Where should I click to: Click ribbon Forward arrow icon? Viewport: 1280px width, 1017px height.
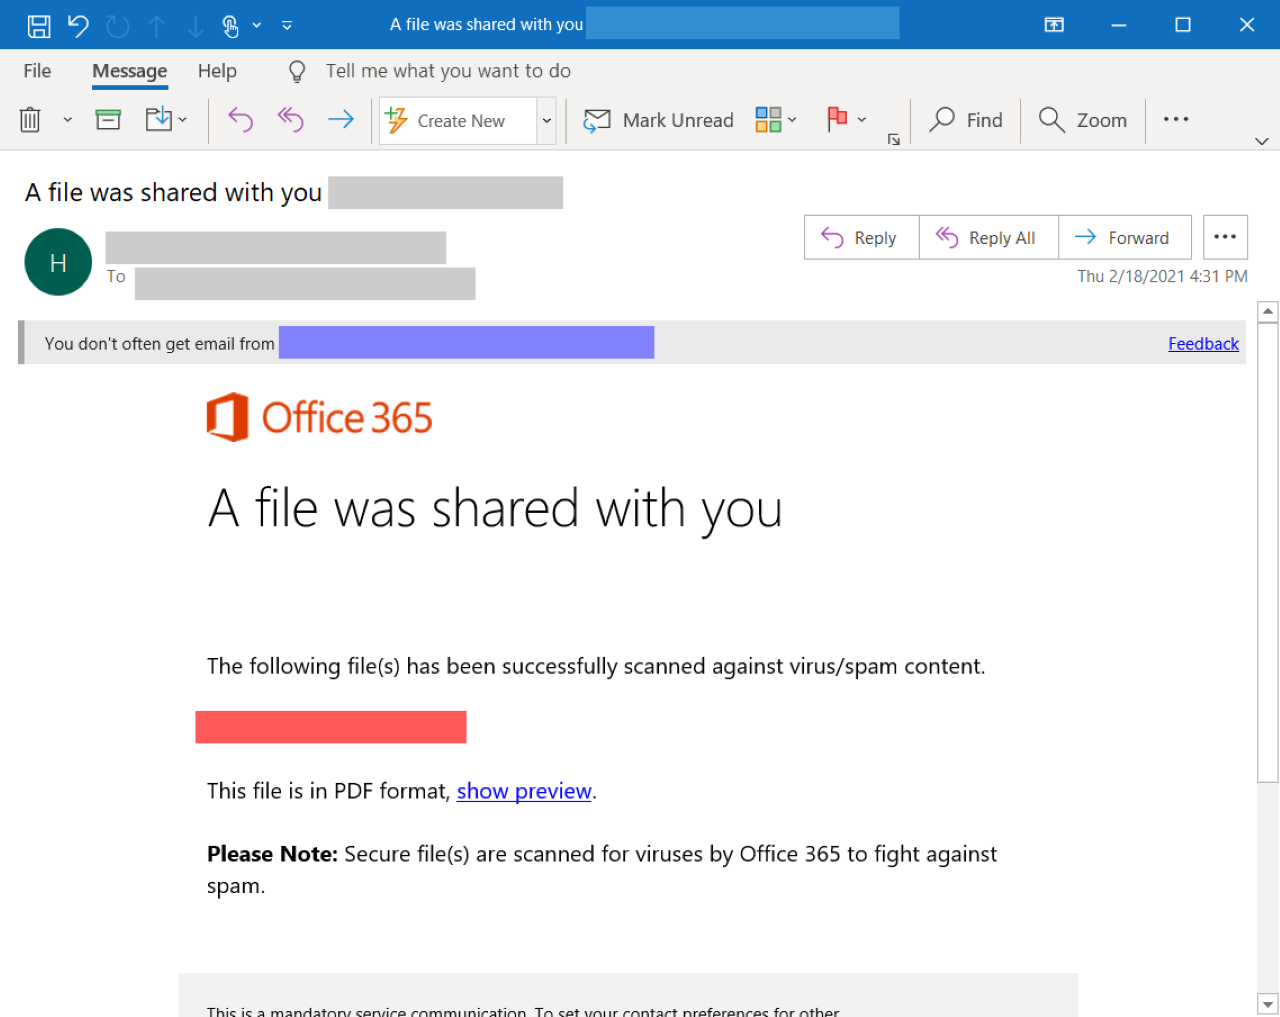coord(341,120)
